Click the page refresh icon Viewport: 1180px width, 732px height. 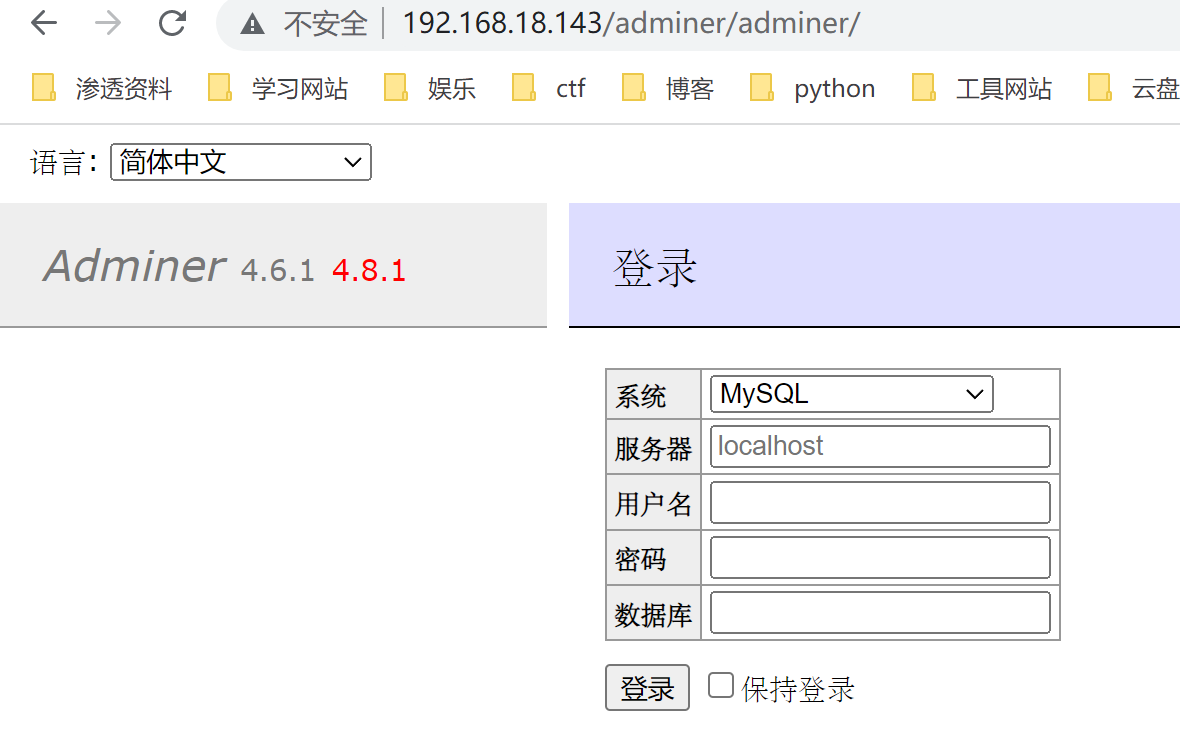[170, 22]
